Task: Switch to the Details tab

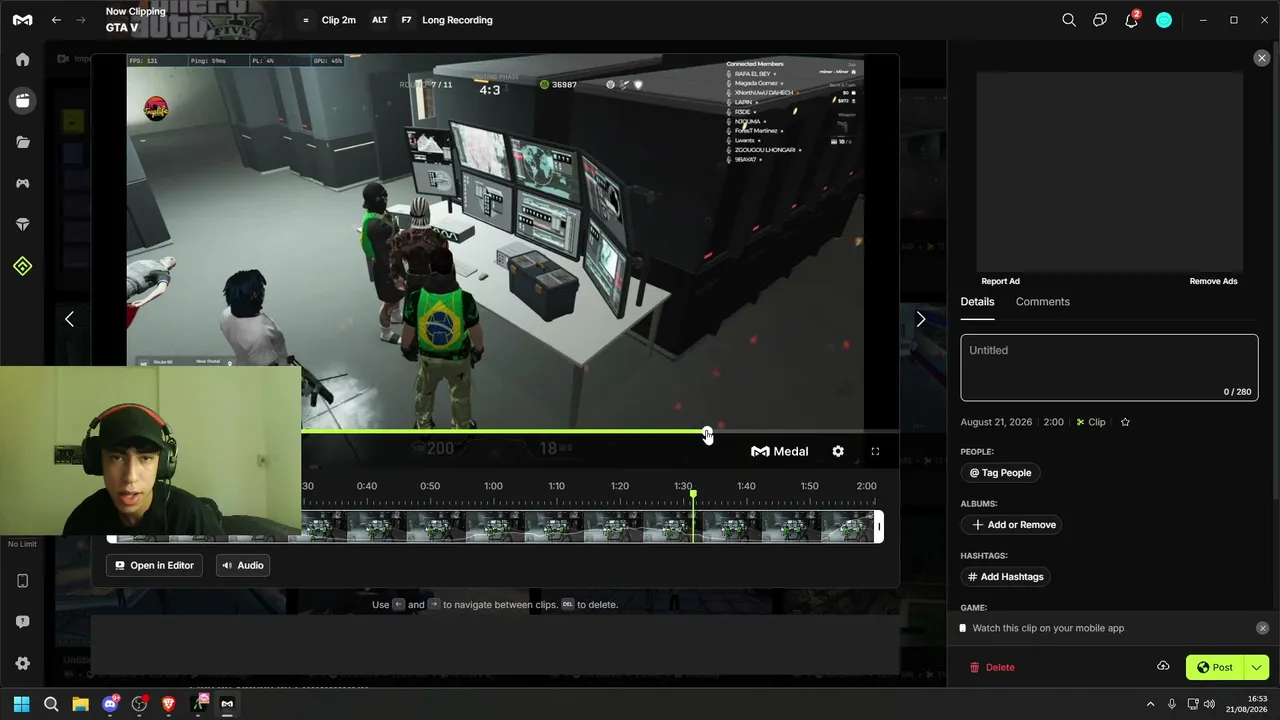Action: pos(977,302)
